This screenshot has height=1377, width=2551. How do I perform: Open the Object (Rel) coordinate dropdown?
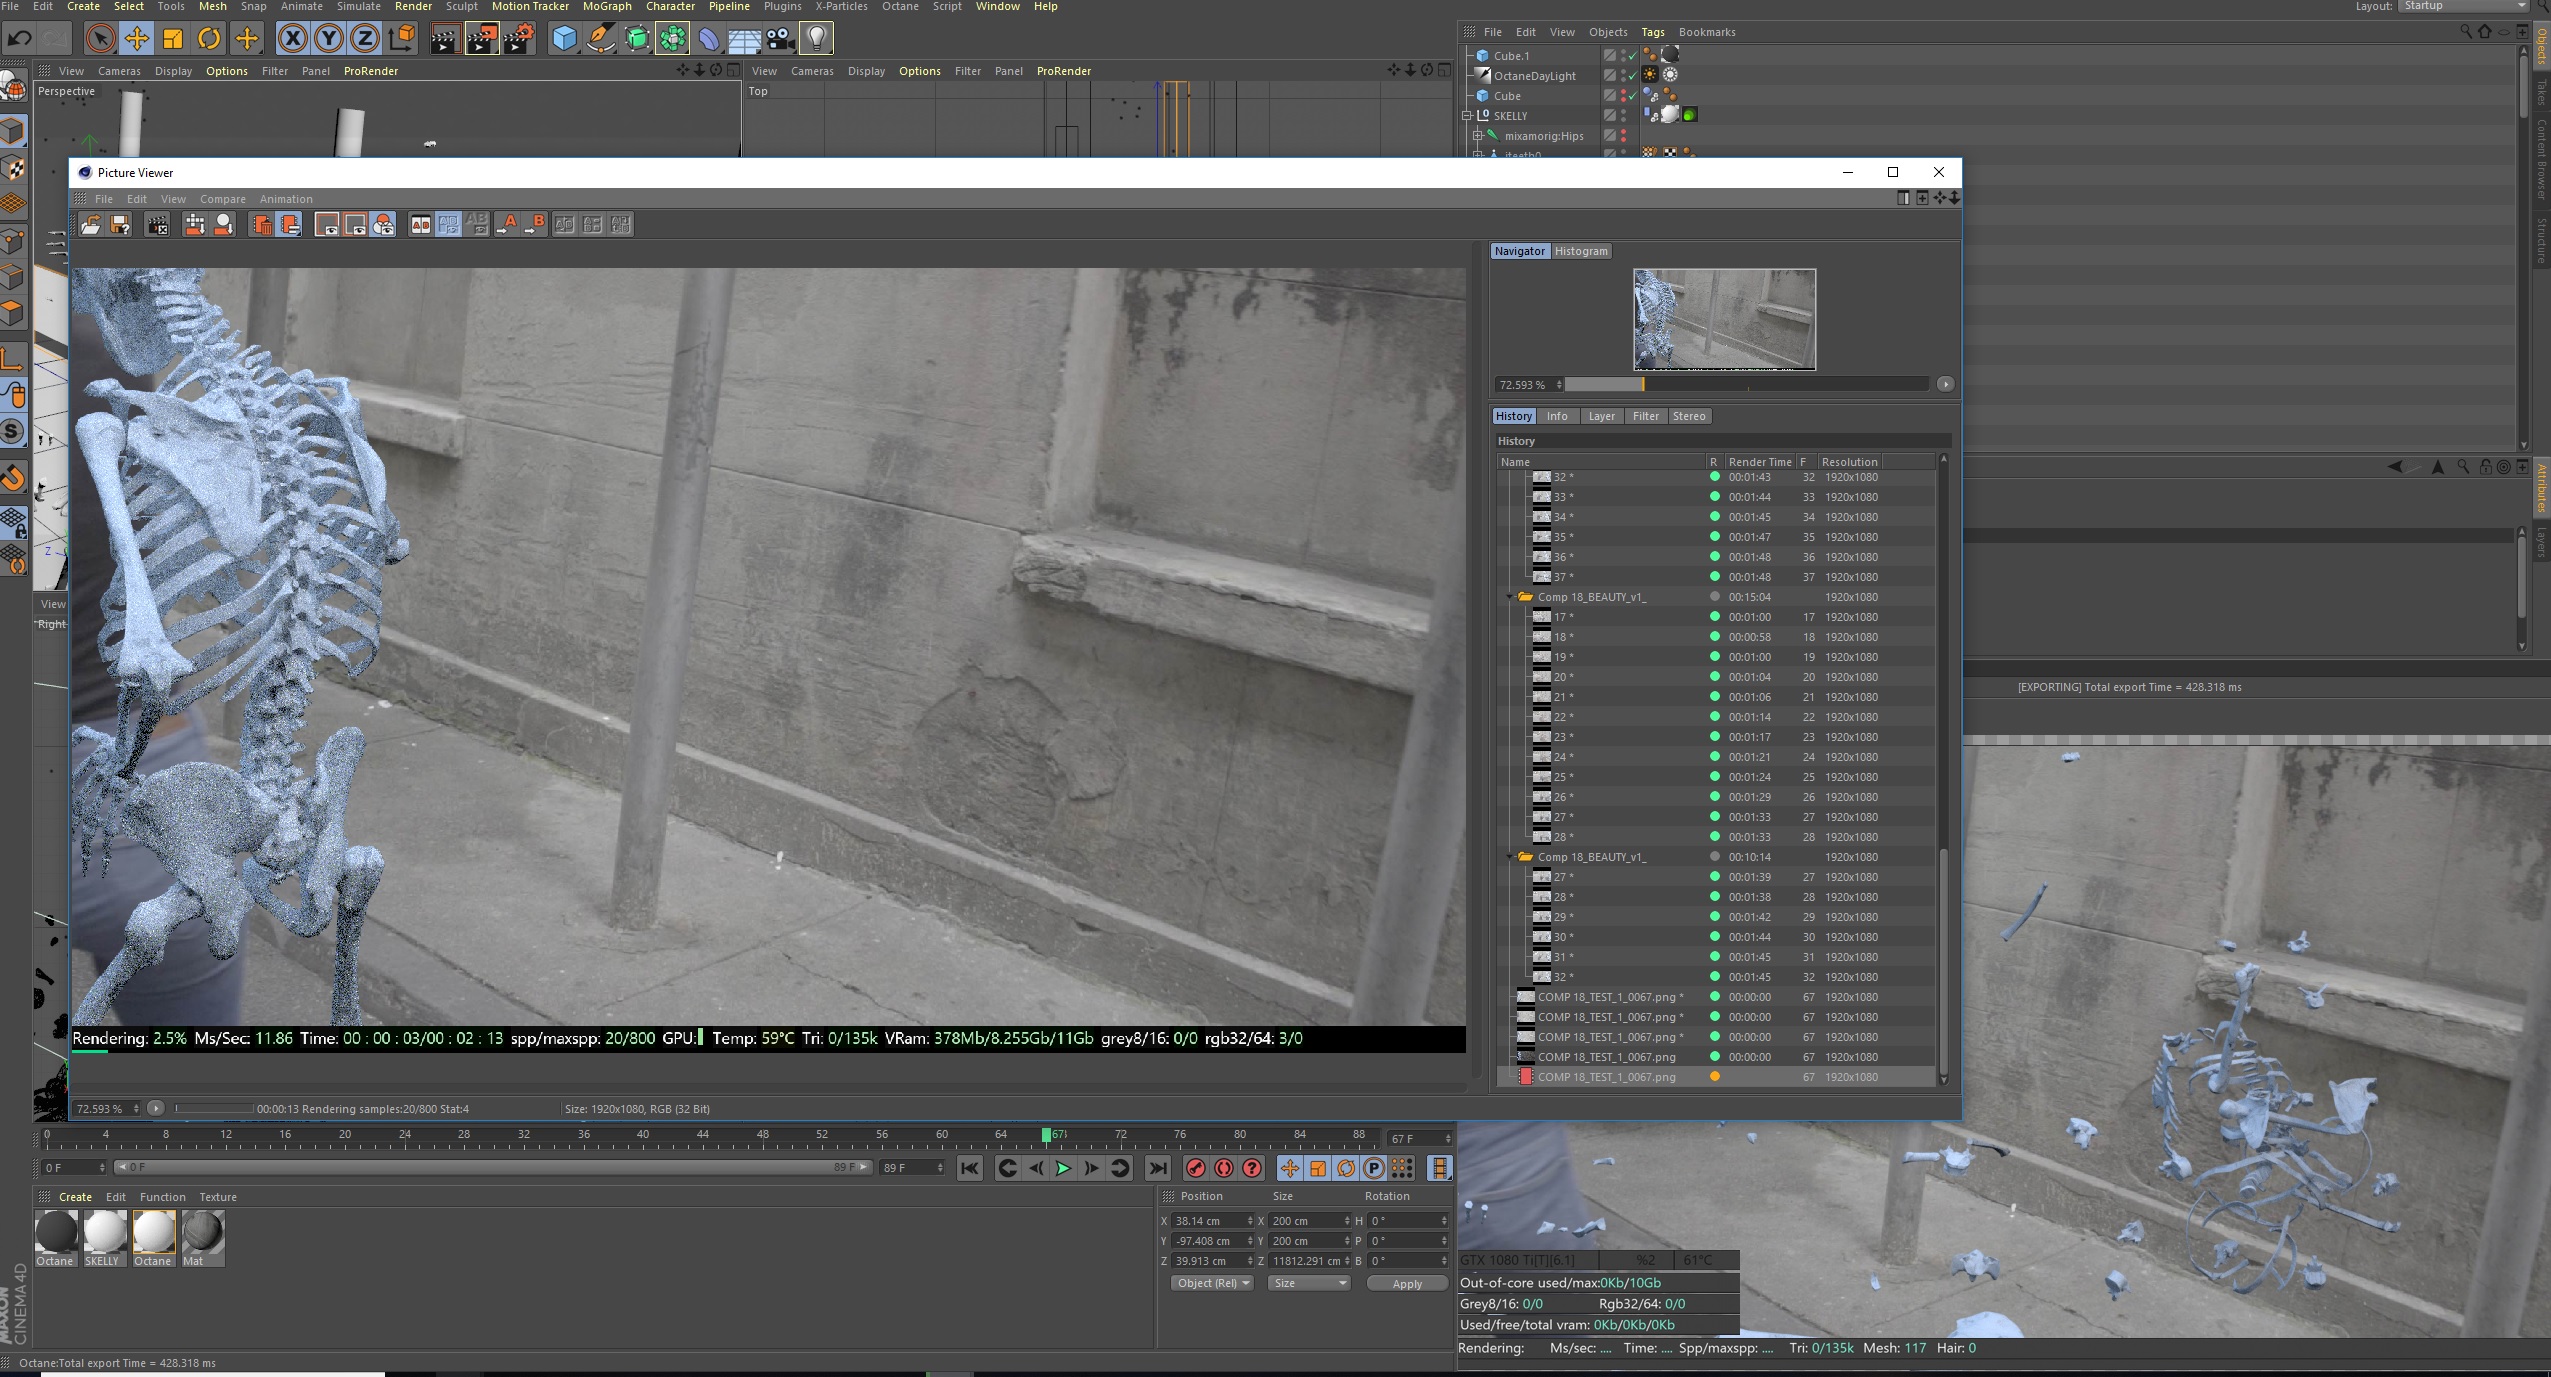point(1212,1283)
